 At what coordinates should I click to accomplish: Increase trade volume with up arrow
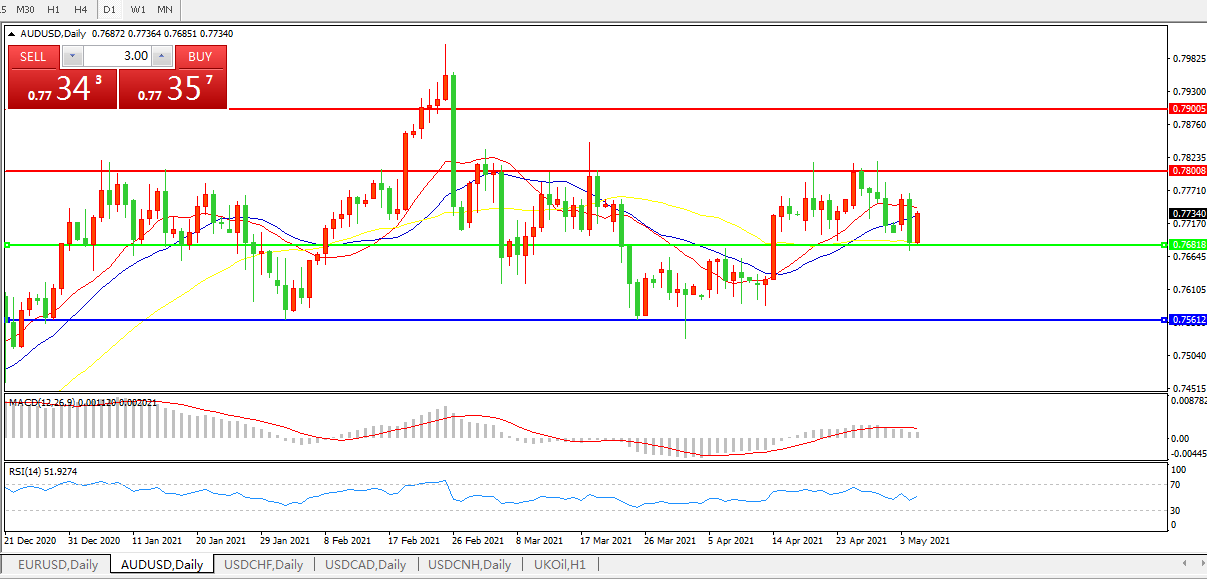[162, 57]
